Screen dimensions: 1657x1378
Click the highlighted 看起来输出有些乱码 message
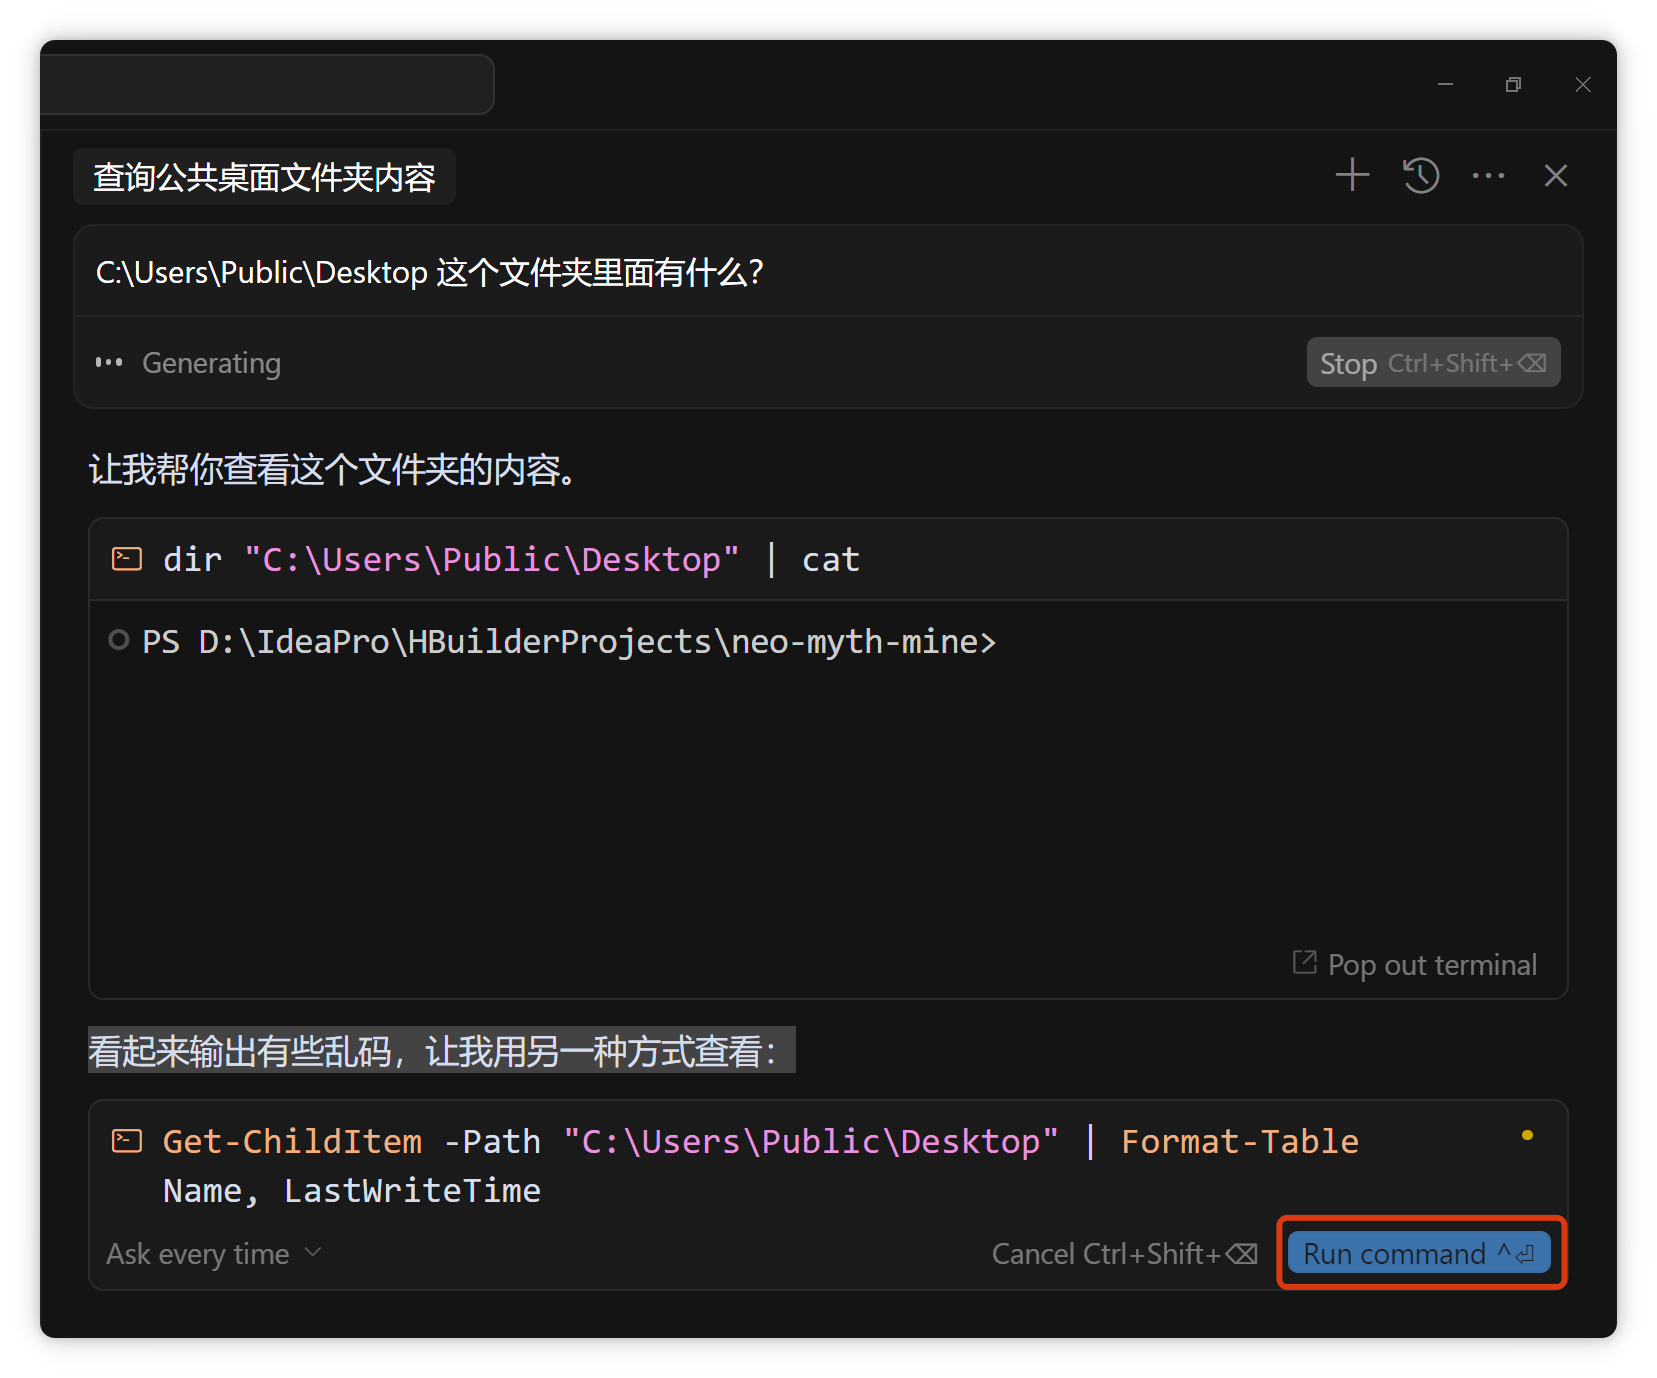[x=441, y=1050]
